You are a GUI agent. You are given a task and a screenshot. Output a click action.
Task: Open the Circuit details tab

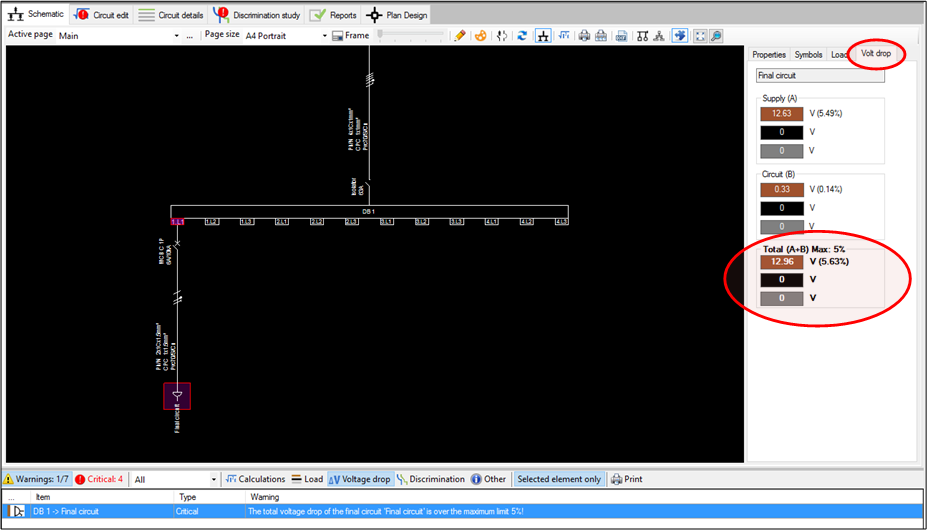coord(171,15)
